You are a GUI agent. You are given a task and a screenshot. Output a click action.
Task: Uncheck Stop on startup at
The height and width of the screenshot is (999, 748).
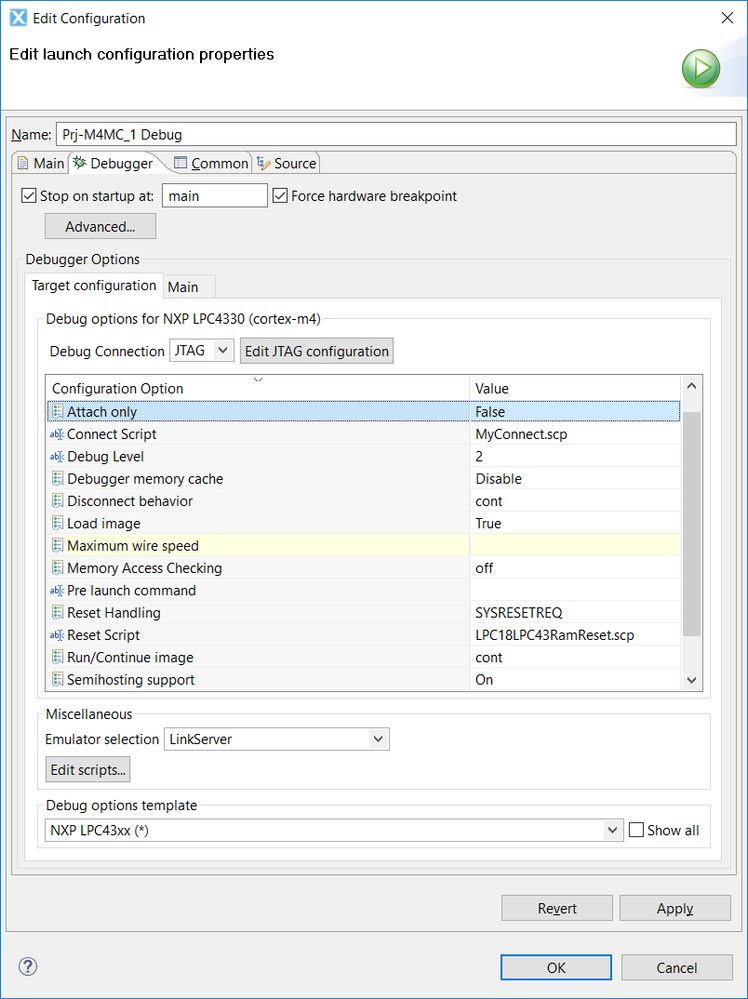point(28,196)
